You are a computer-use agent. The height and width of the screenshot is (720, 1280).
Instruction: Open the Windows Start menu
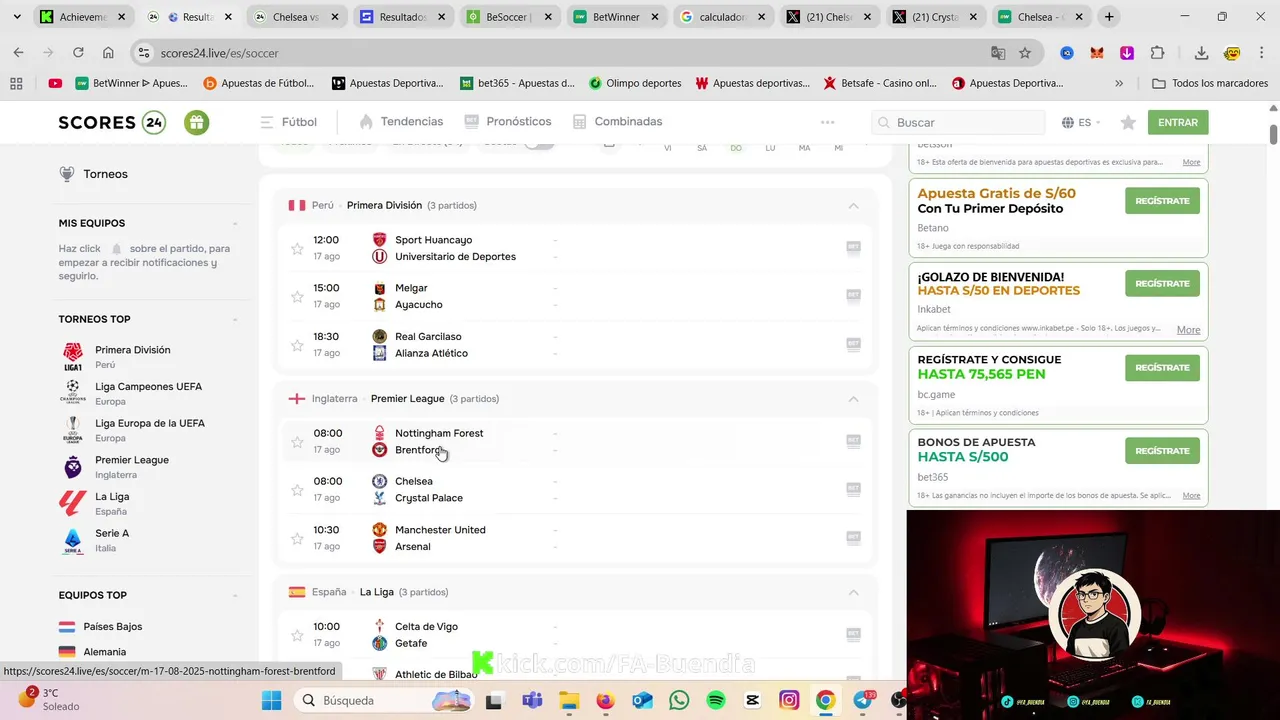pos(271,700)
